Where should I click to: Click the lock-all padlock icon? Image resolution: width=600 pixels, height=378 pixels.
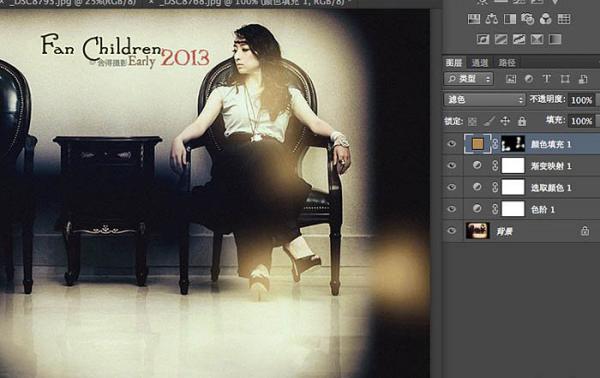[522, 121]
